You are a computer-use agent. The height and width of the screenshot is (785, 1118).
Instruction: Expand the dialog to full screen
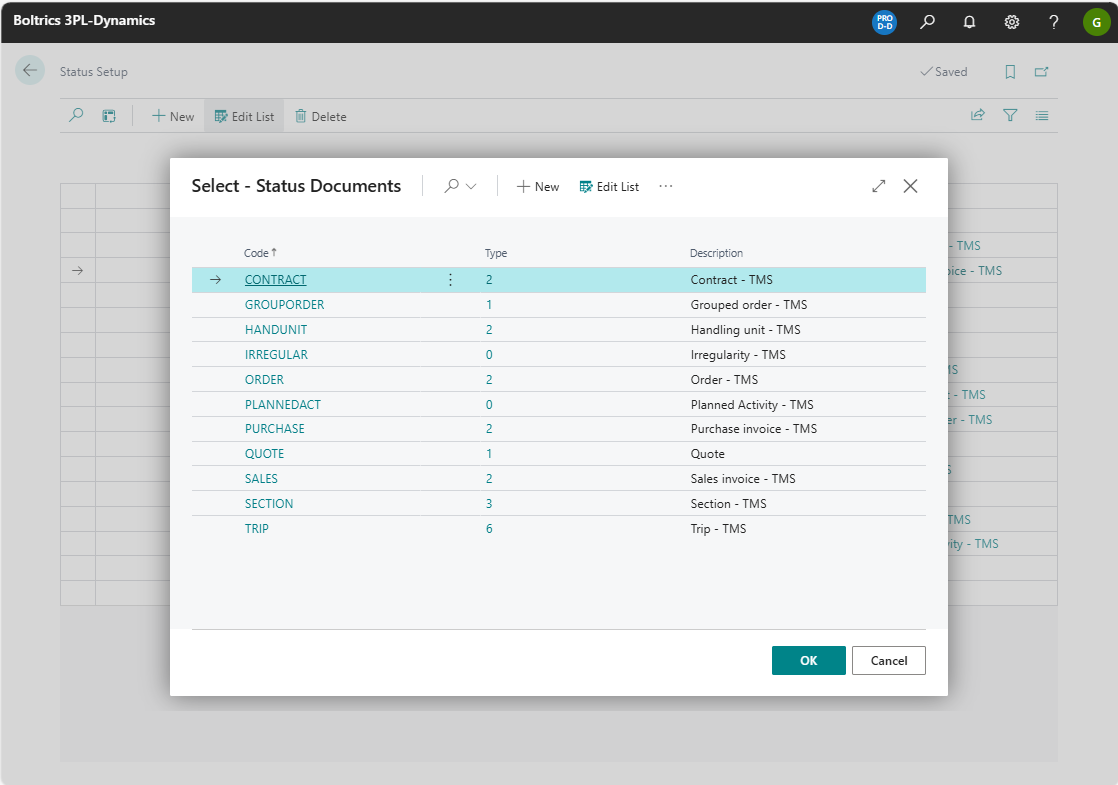click(x=878, y=185)
